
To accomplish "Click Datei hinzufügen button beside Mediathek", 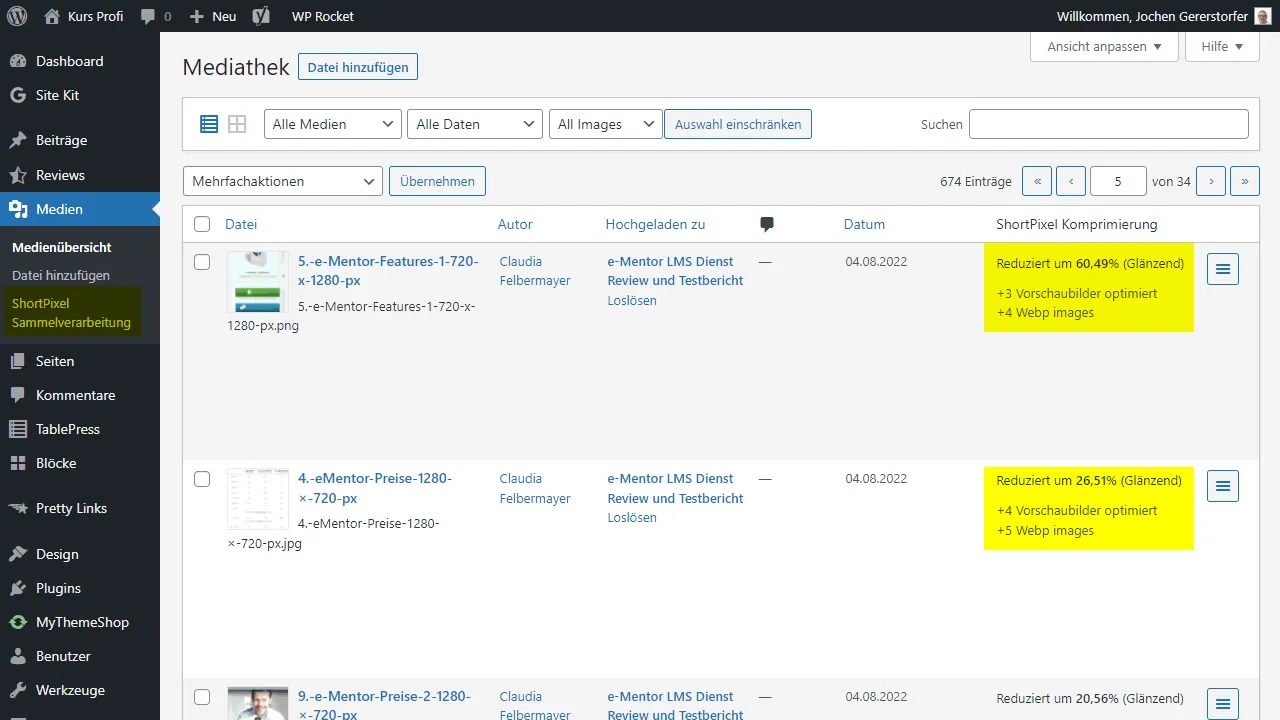I will tap(358, 67).
